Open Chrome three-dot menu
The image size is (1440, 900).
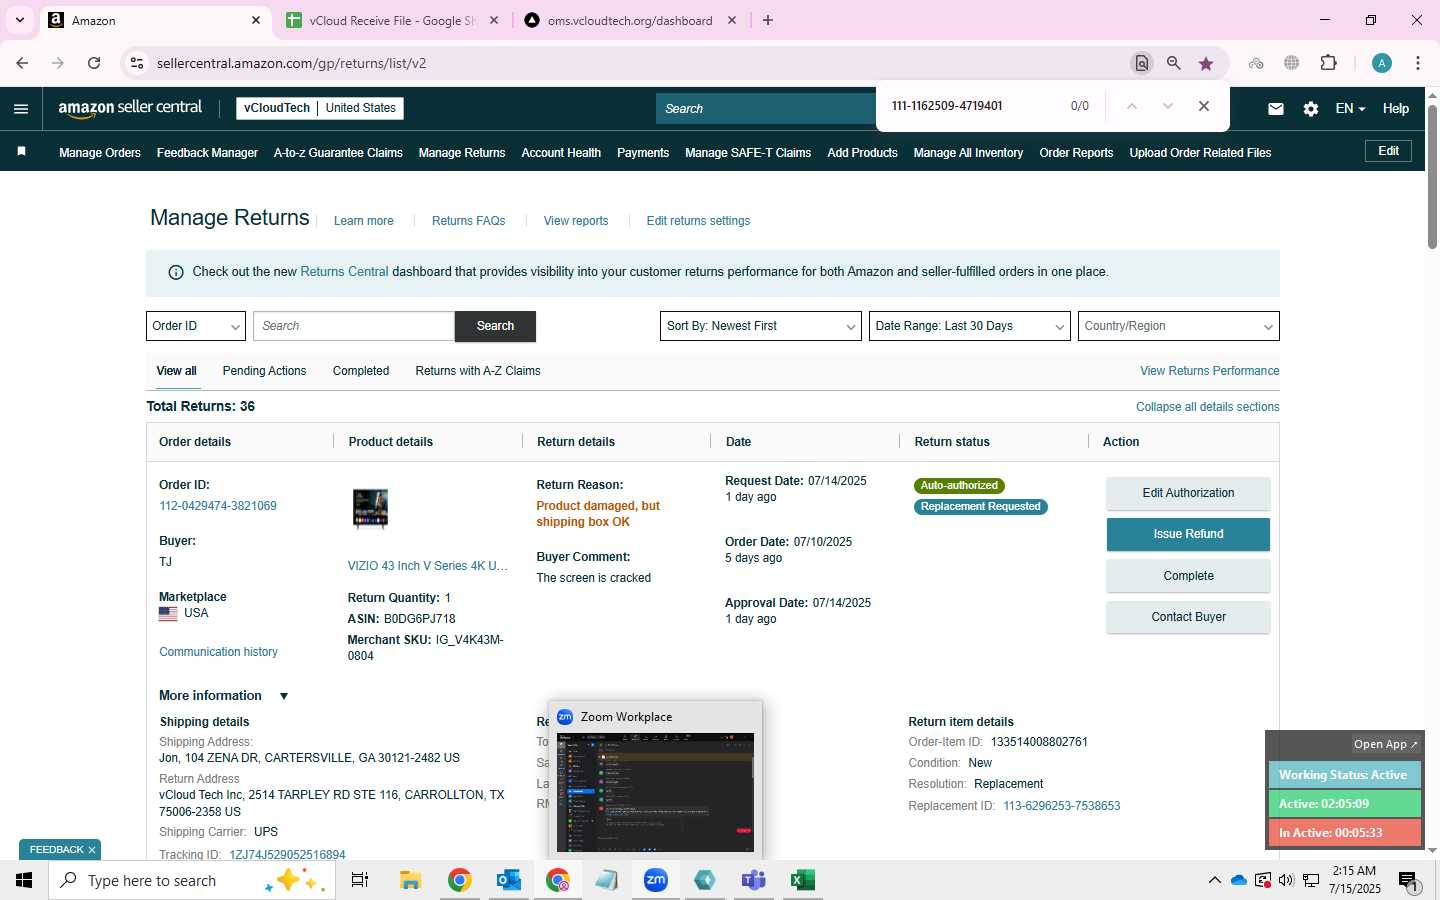(x=1418, y=63)
